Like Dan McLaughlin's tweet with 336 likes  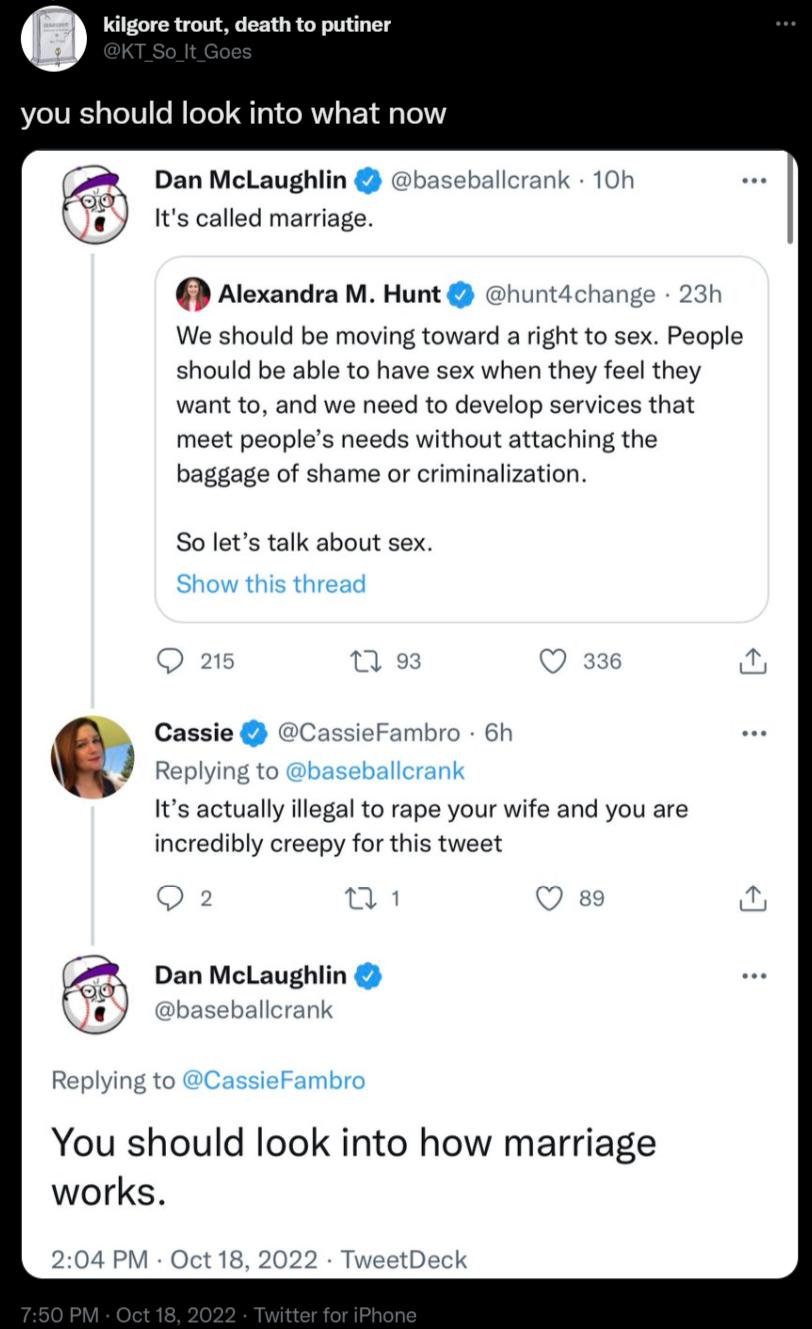point(552,660)
